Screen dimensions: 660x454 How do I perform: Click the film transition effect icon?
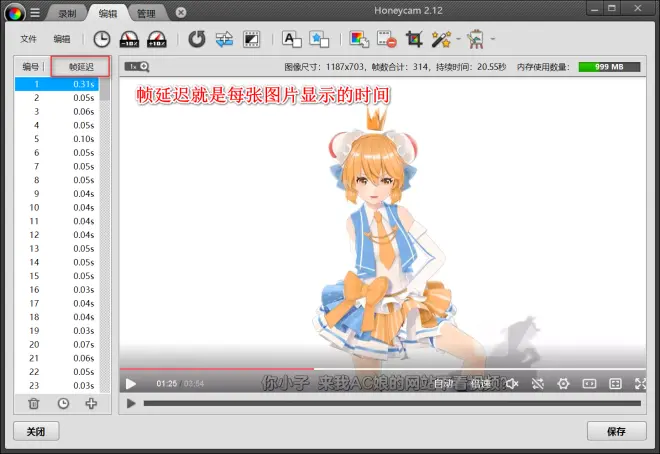[x=251, y=39]
